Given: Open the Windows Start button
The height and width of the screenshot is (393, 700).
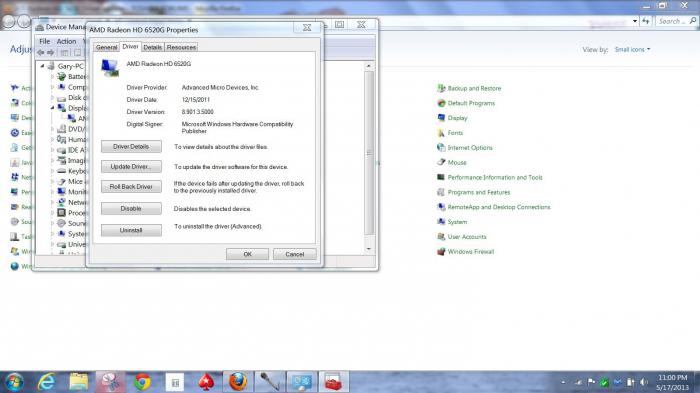Looking at the screenshot, I should [x=14, y=382].
